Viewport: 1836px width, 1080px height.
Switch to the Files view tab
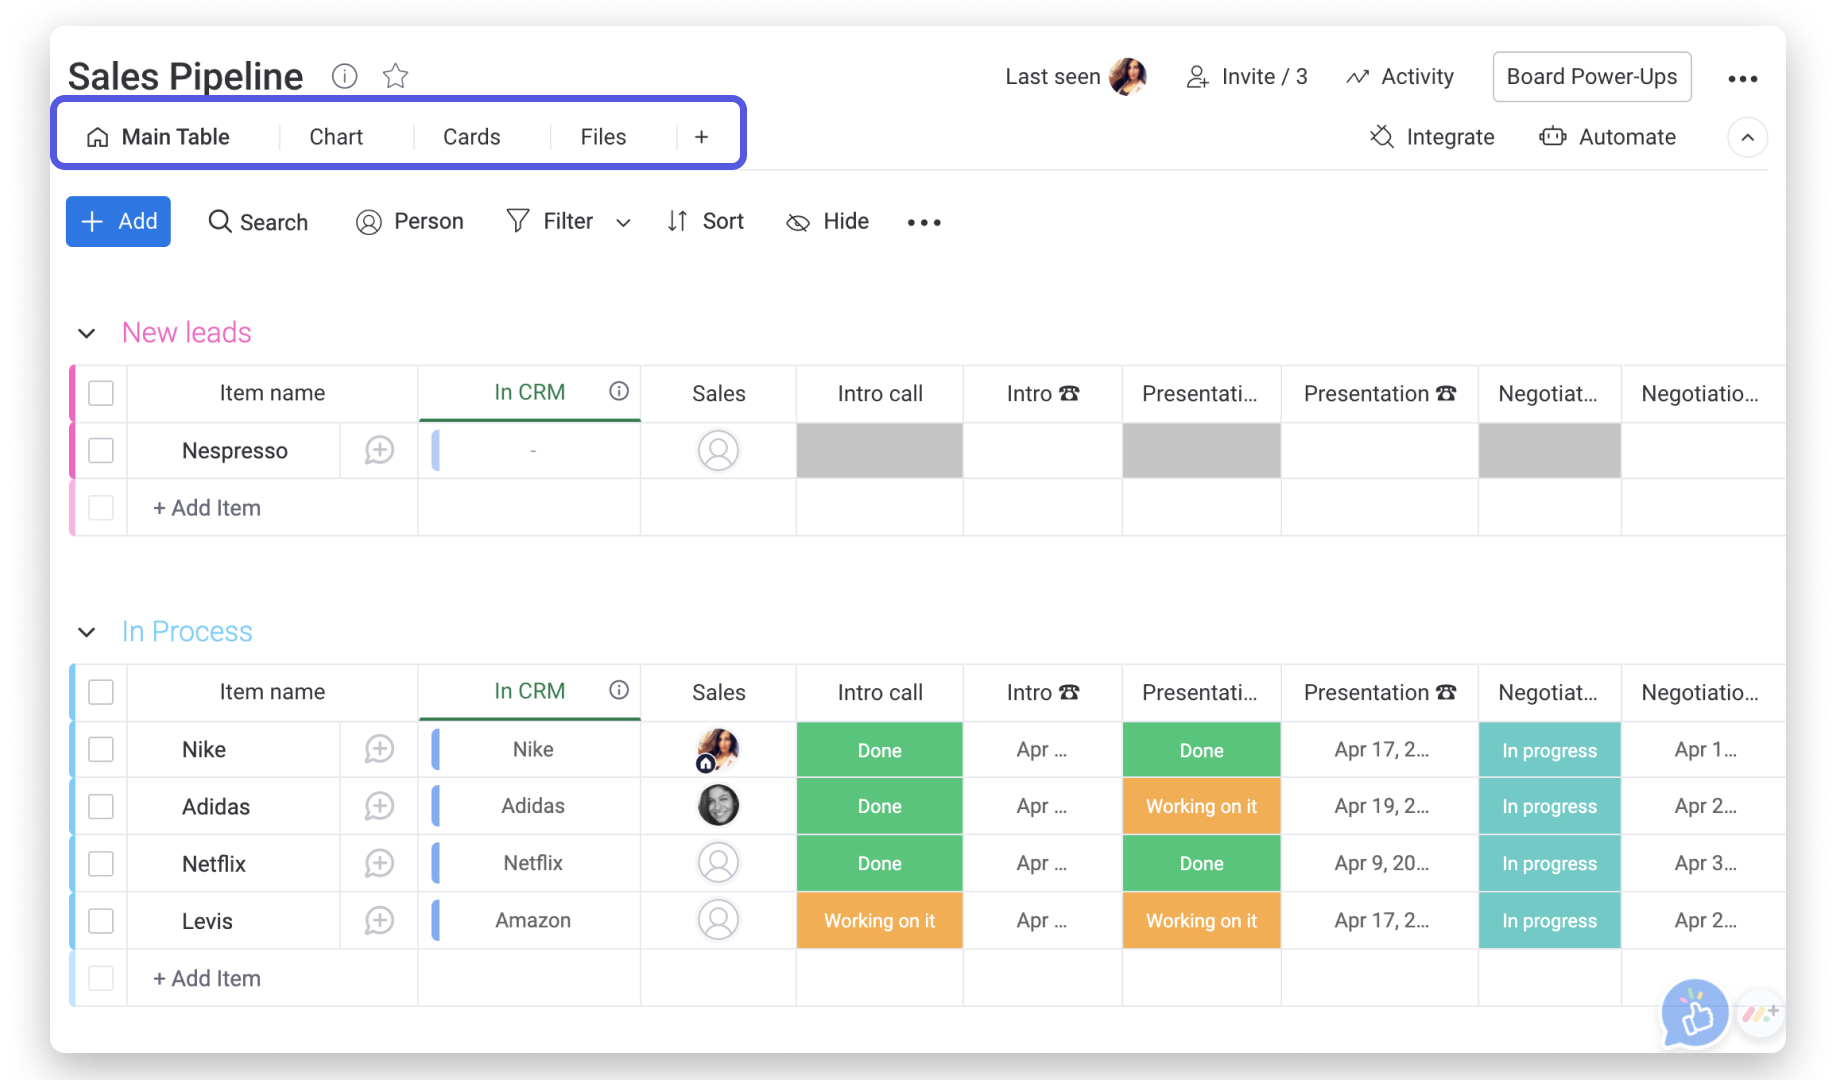(603, 137)
